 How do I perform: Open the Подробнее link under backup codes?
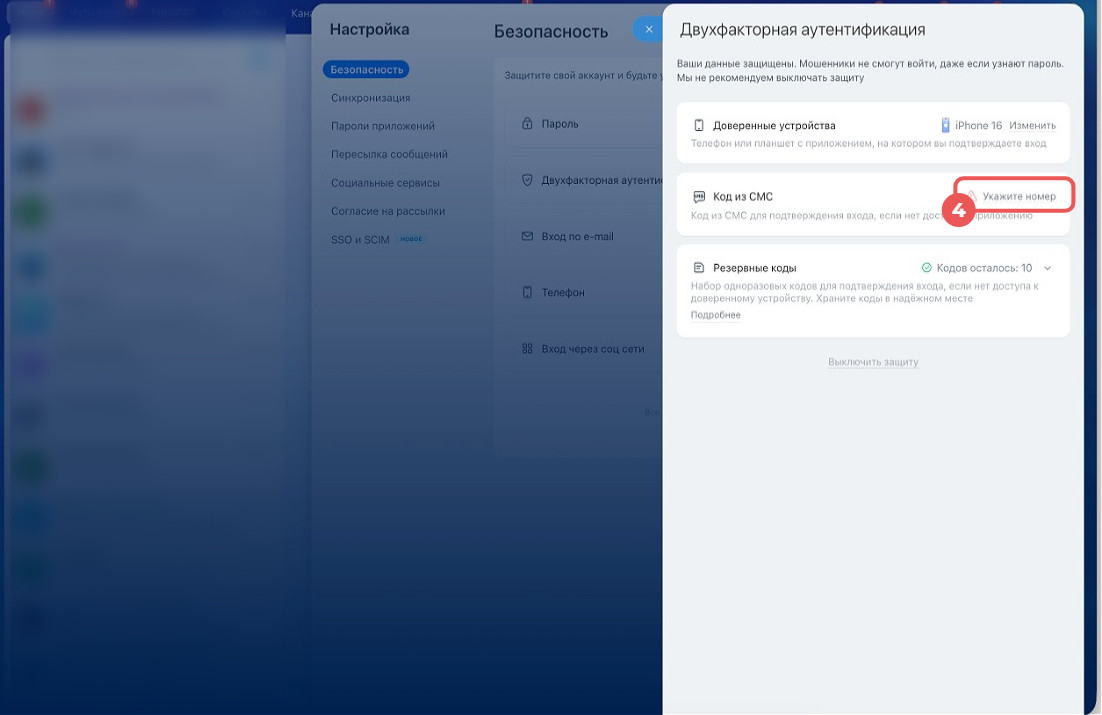(715, 315)
